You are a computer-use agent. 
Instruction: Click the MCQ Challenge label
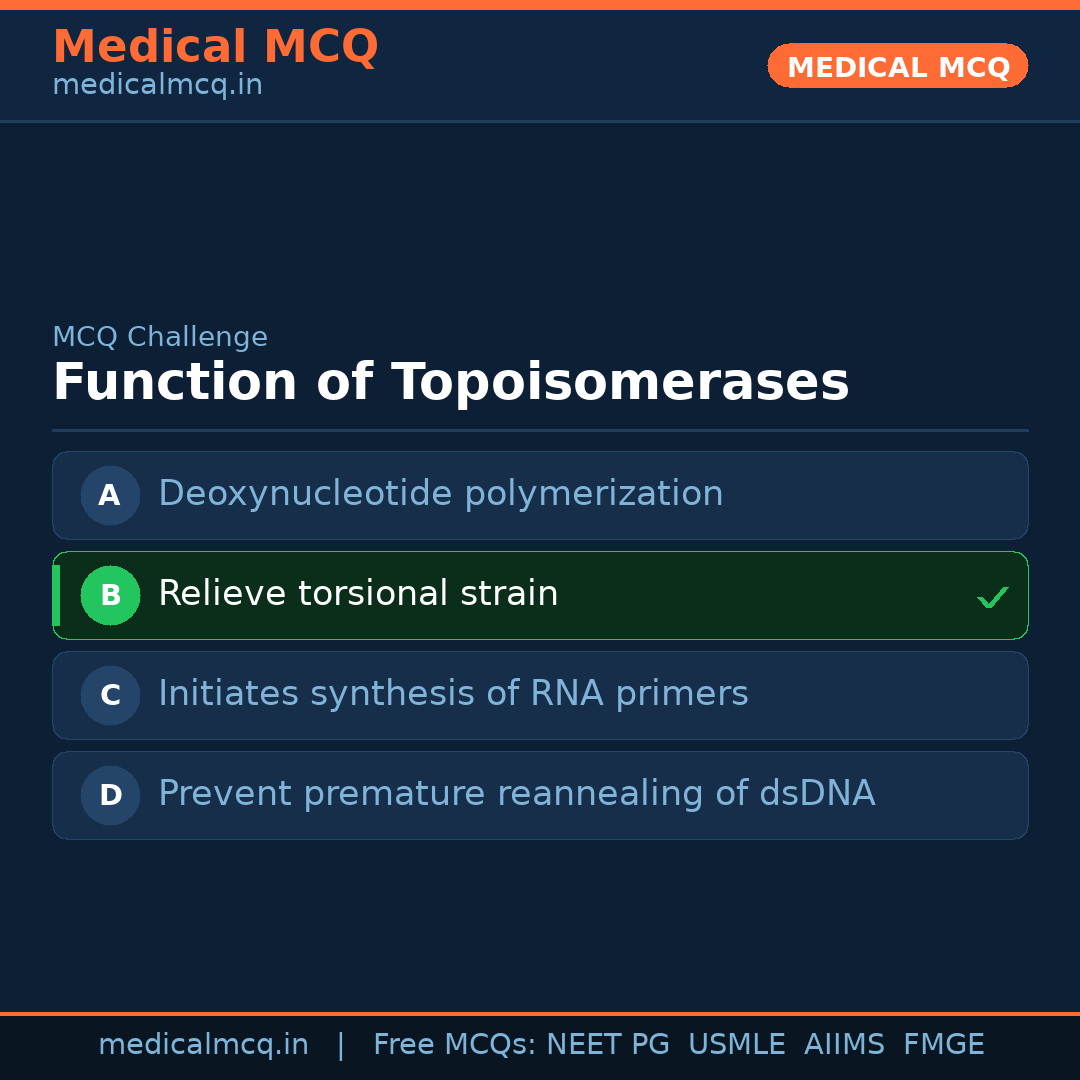click(160, 337)
